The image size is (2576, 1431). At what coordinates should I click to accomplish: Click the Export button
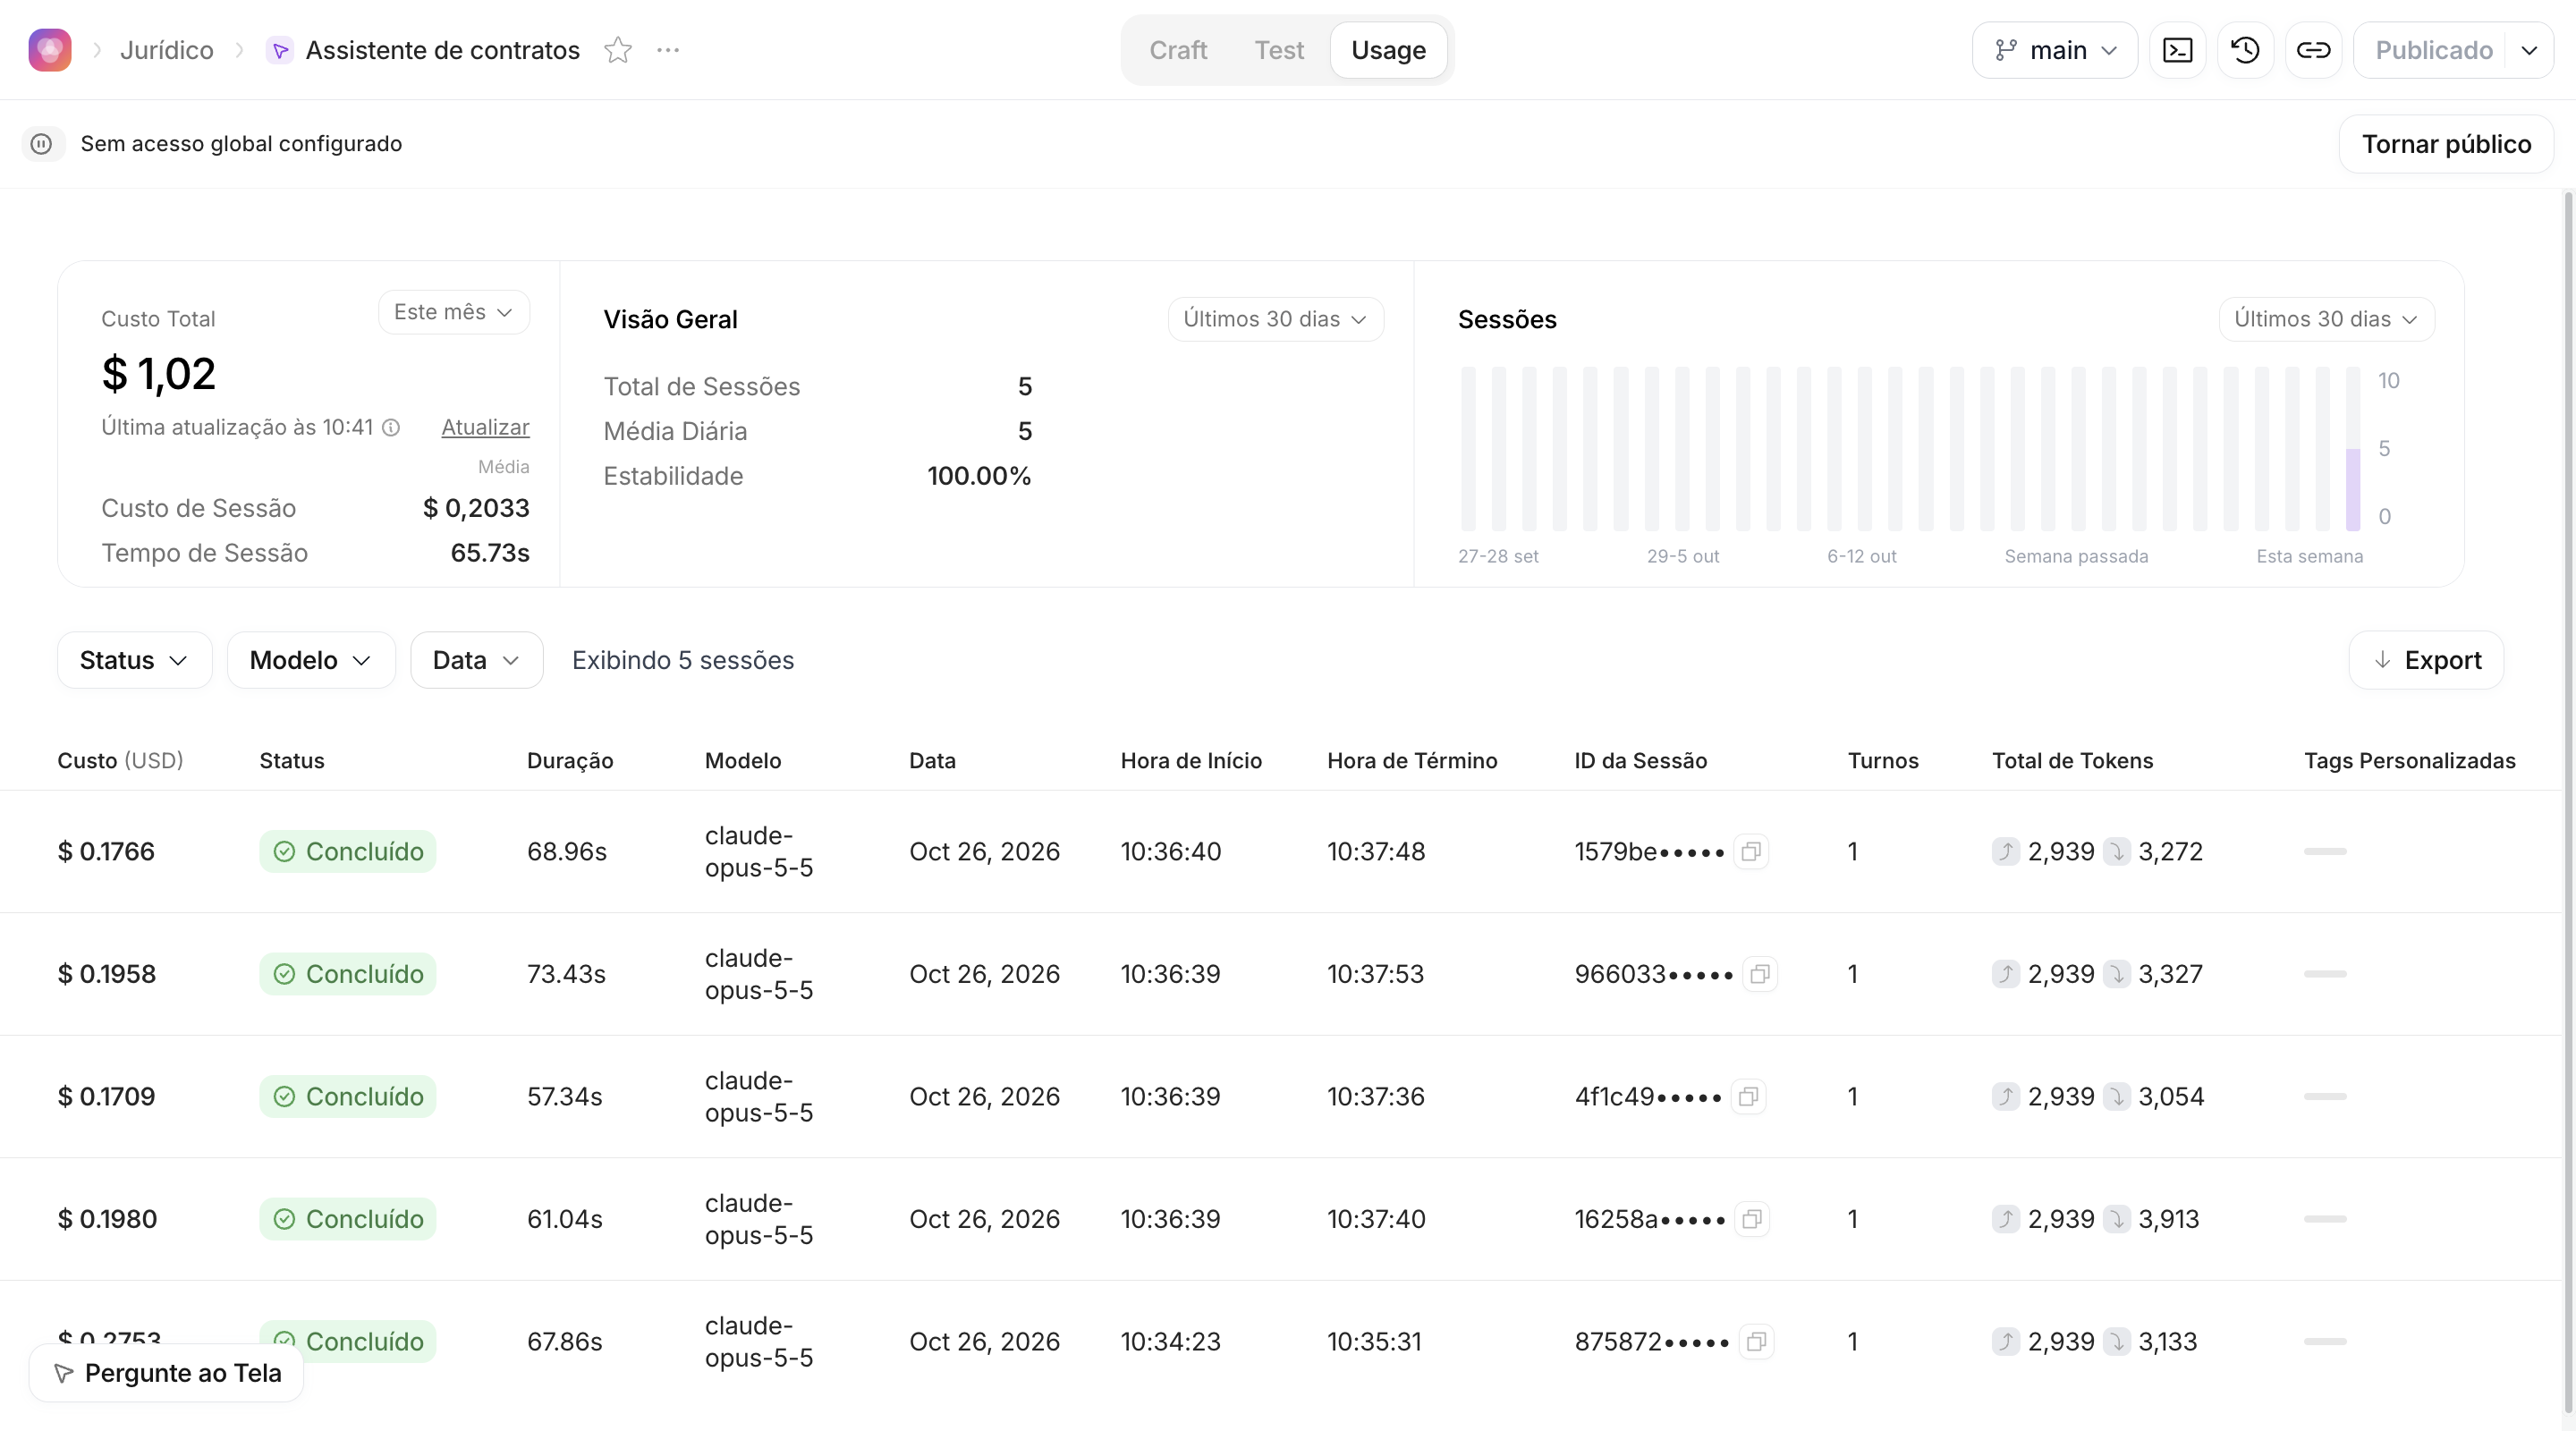(2426, 660)
